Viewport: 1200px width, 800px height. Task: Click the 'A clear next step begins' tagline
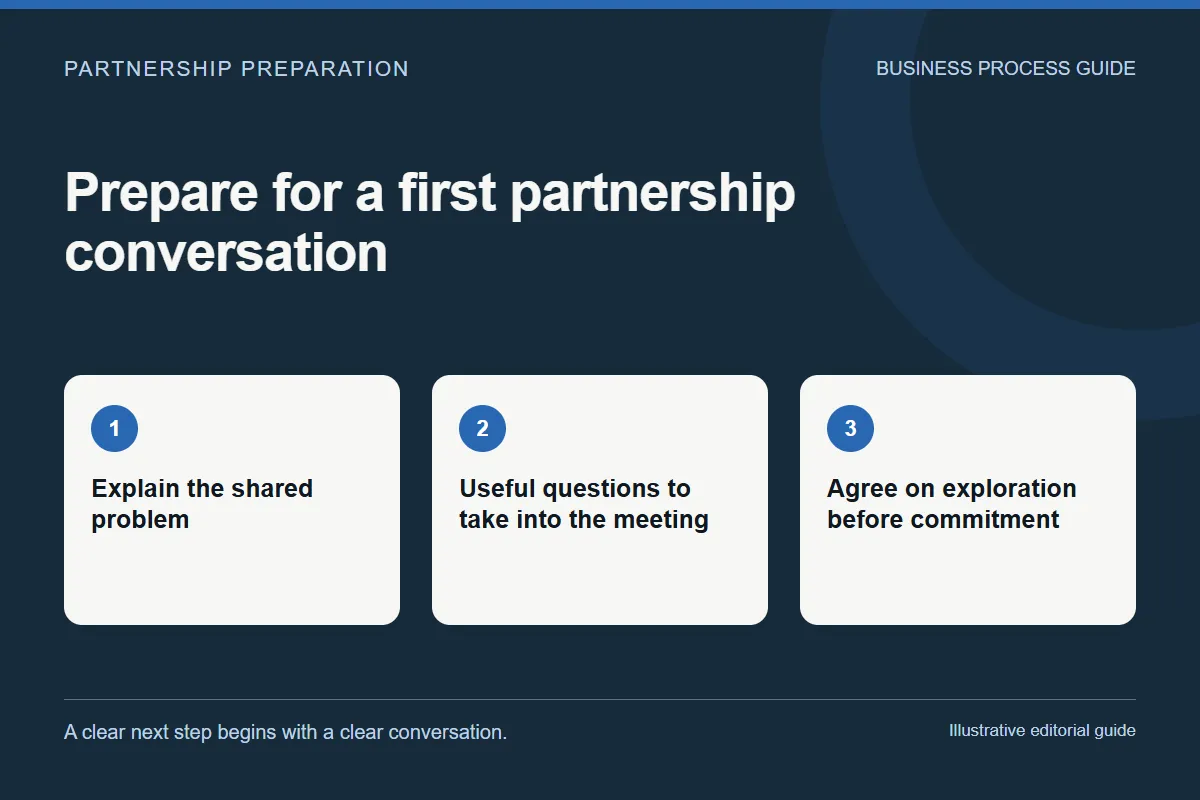286,732
